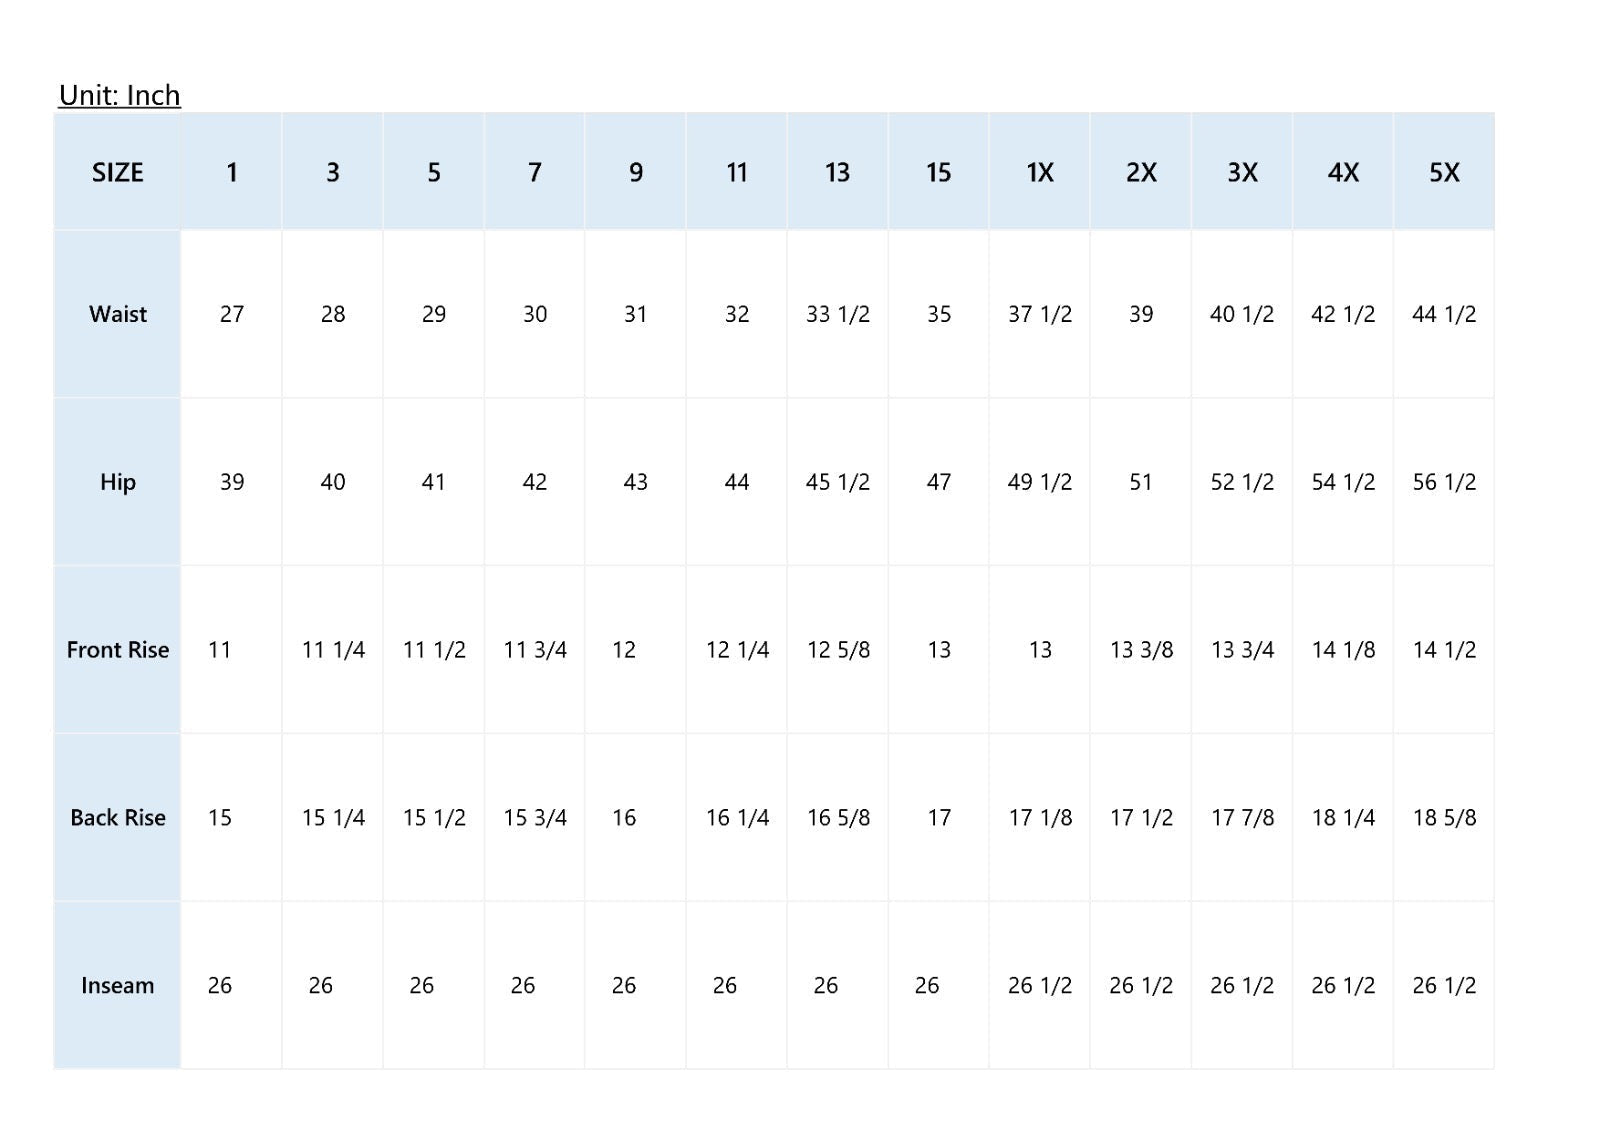Click the SIZE header cell

tap(118, 172)
